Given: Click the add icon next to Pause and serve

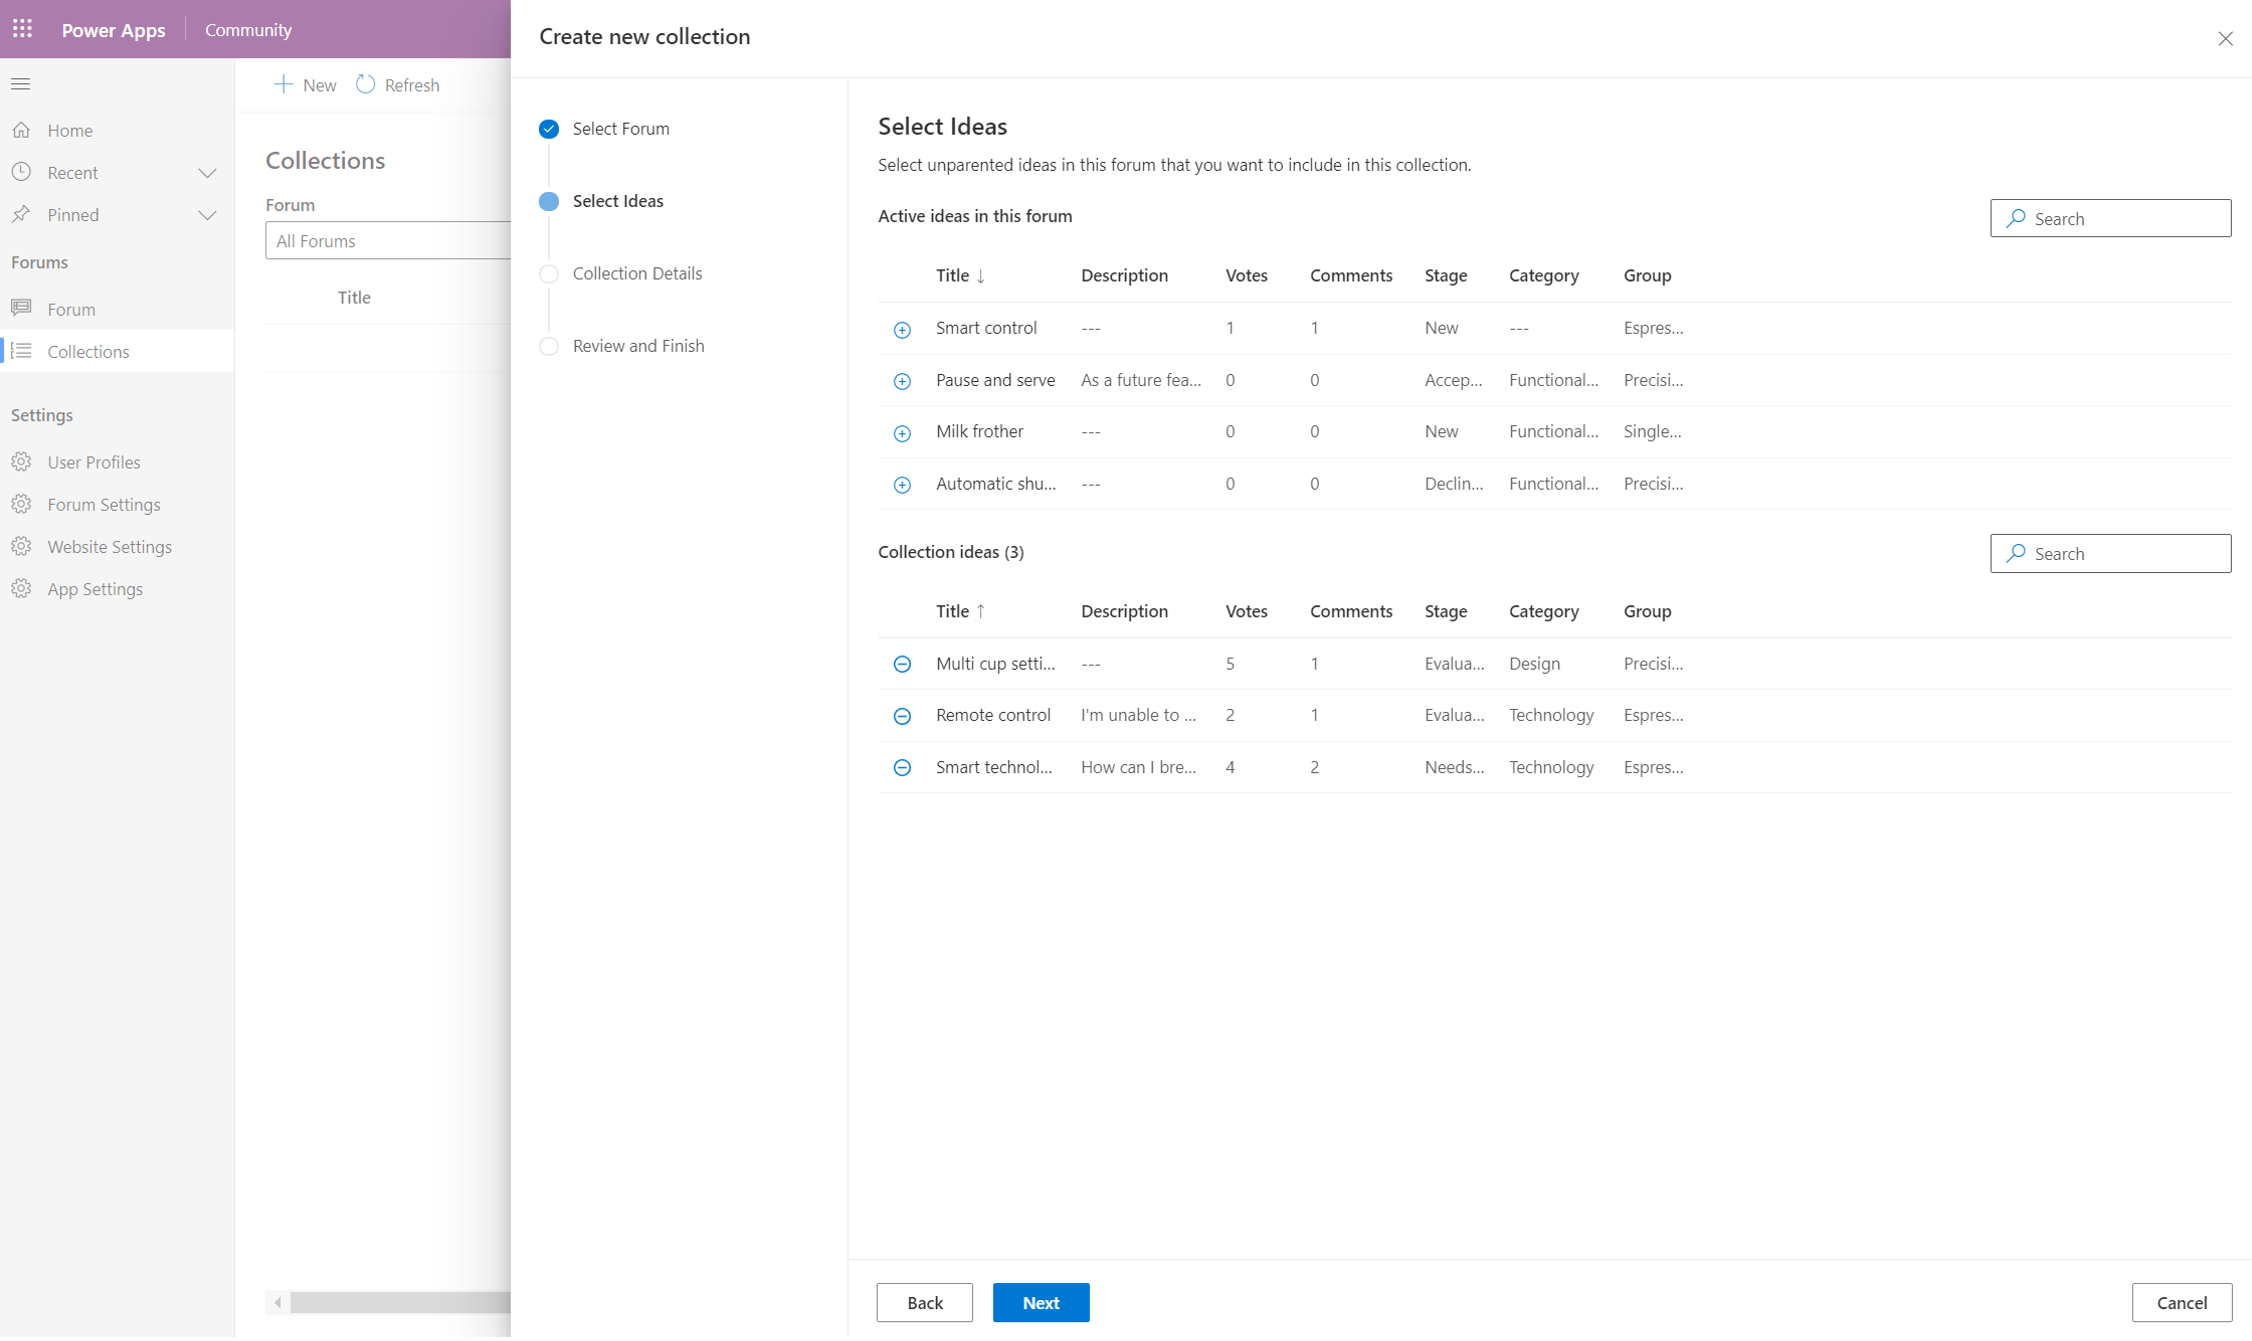Looking at the screenshot, I should [902, 380].
